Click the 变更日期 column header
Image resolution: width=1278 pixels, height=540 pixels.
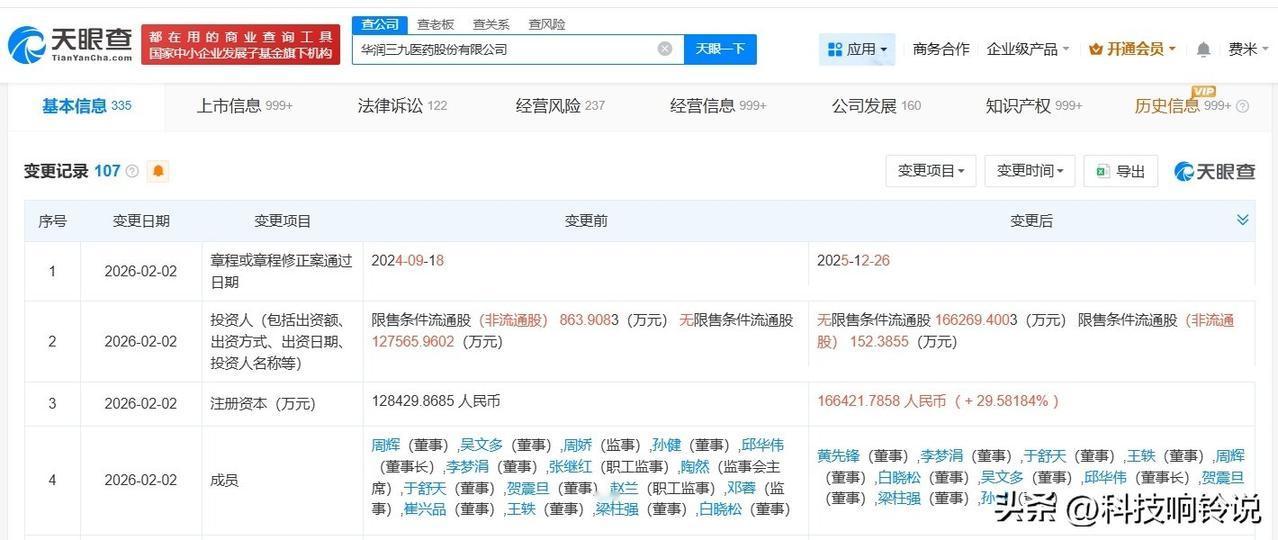(x=141, y=221)
